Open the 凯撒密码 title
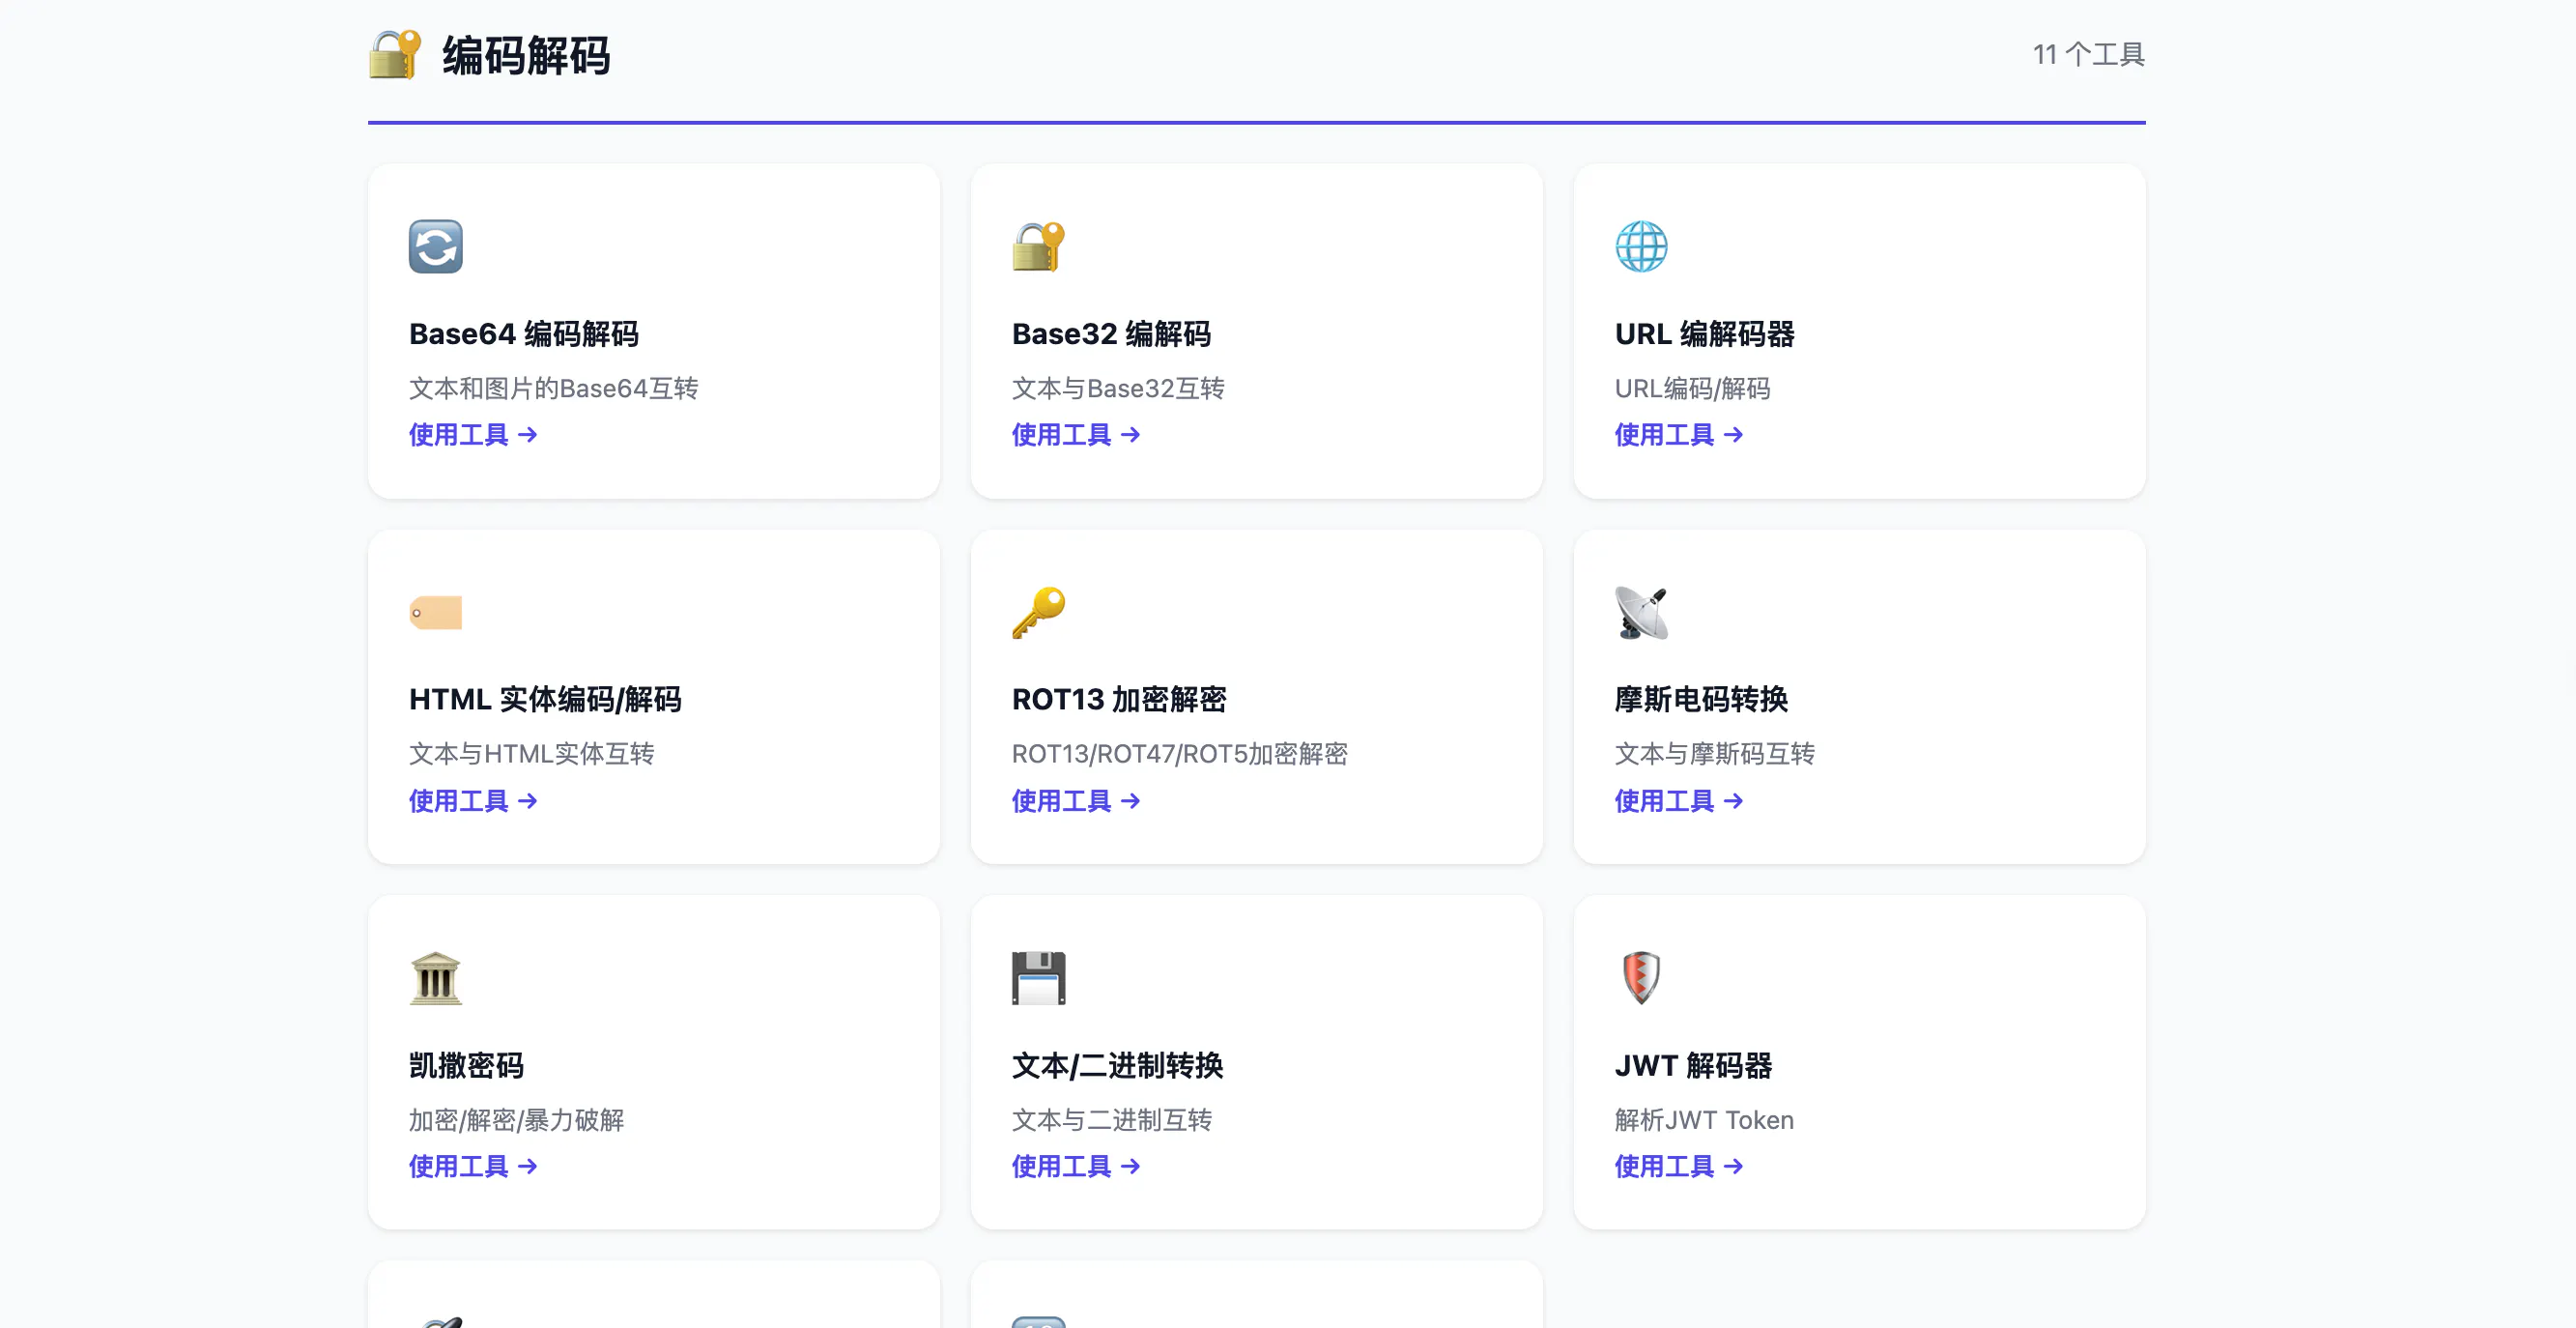 click(x=466, y=1066)
